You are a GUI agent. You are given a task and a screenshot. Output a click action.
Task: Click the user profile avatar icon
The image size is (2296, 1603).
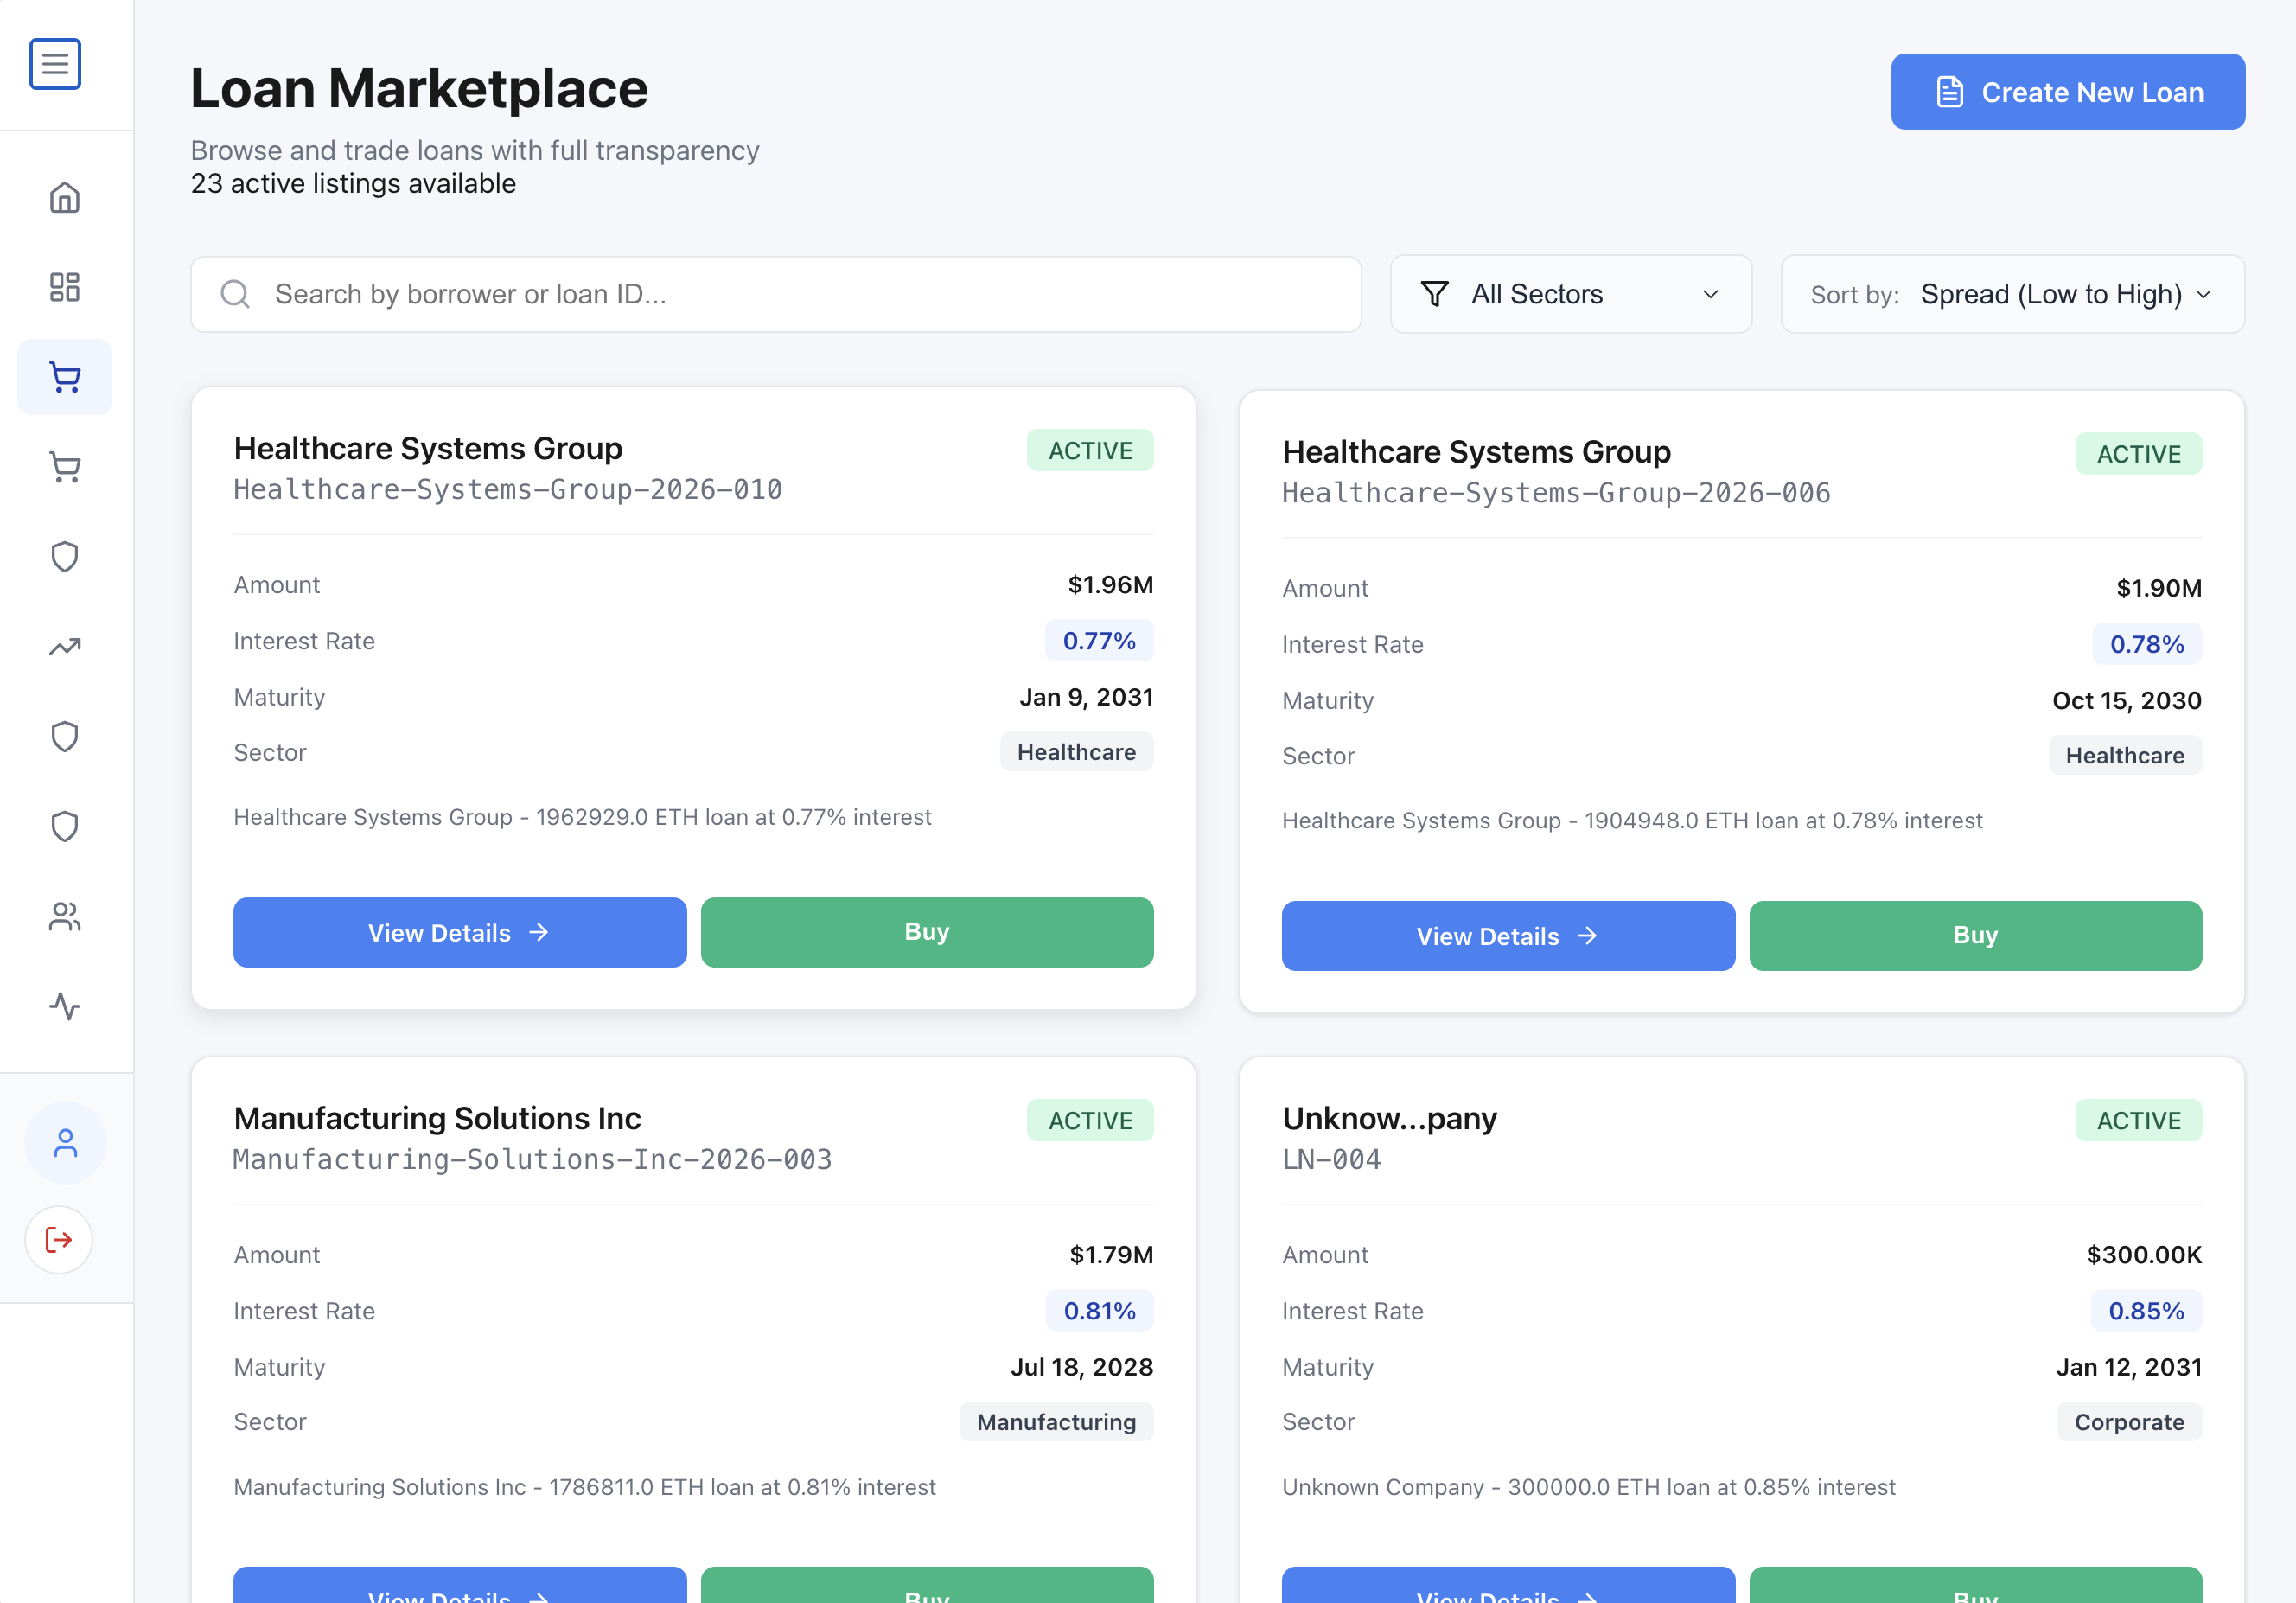coord(65,1143)
